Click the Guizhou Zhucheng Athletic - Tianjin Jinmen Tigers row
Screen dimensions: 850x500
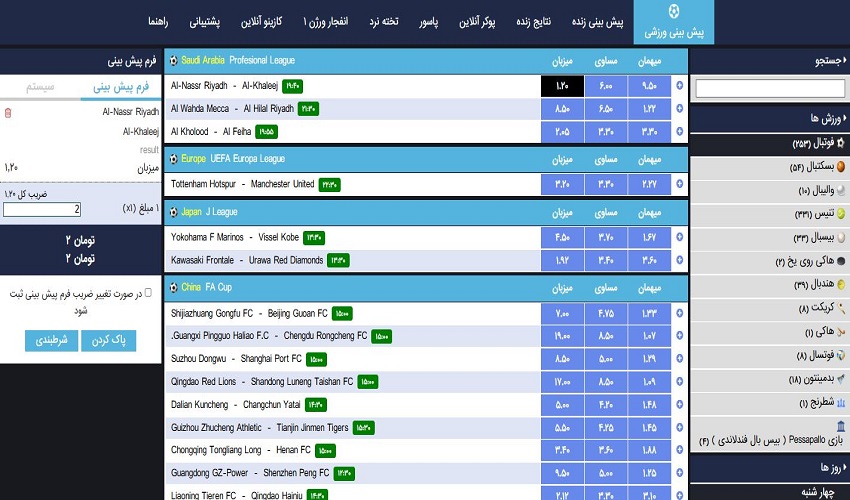click(x=352, y=428)
